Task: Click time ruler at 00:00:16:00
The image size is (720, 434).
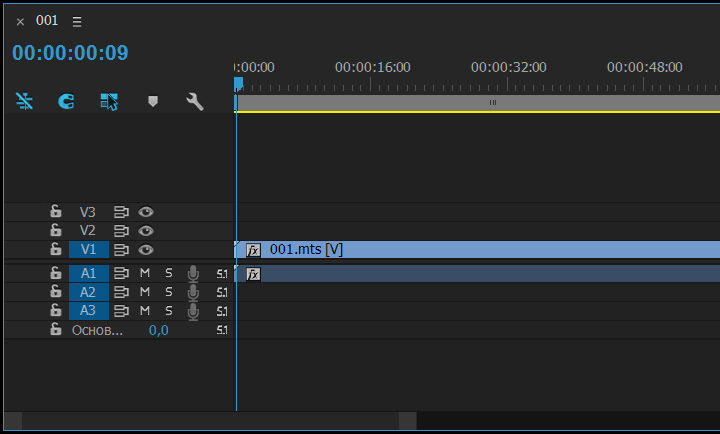Action: coord(372,68)
